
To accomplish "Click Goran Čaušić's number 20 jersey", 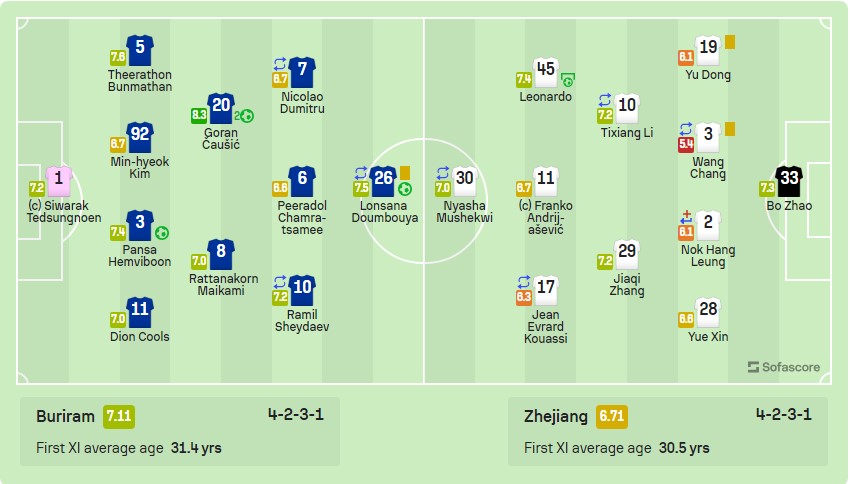I will (221, 108).
